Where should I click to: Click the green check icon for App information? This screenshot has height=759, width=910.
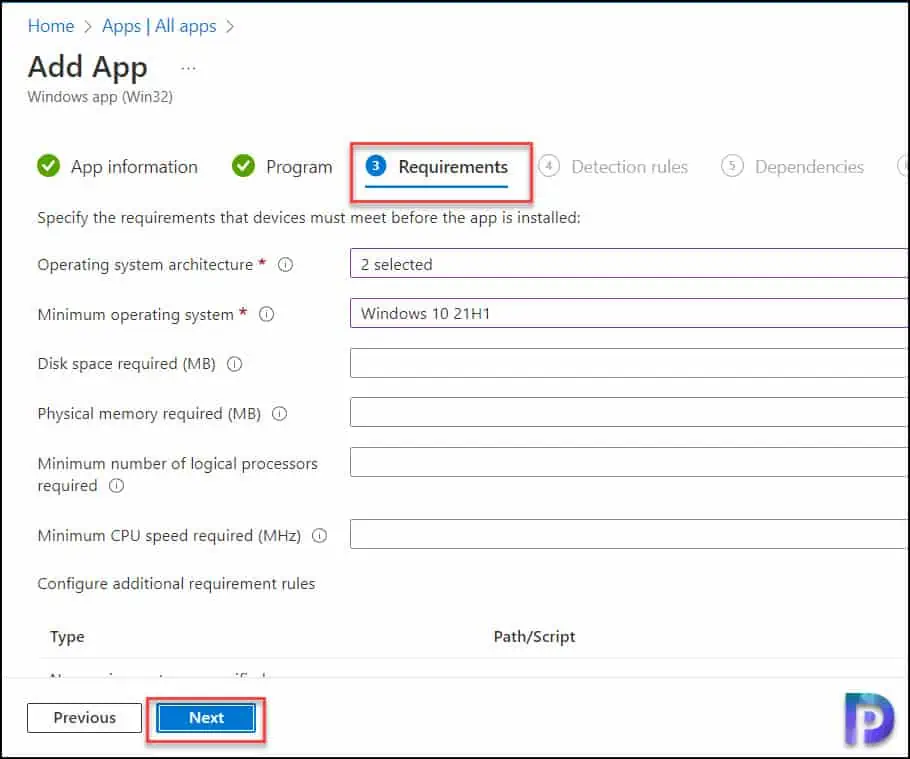coord(48,166)
